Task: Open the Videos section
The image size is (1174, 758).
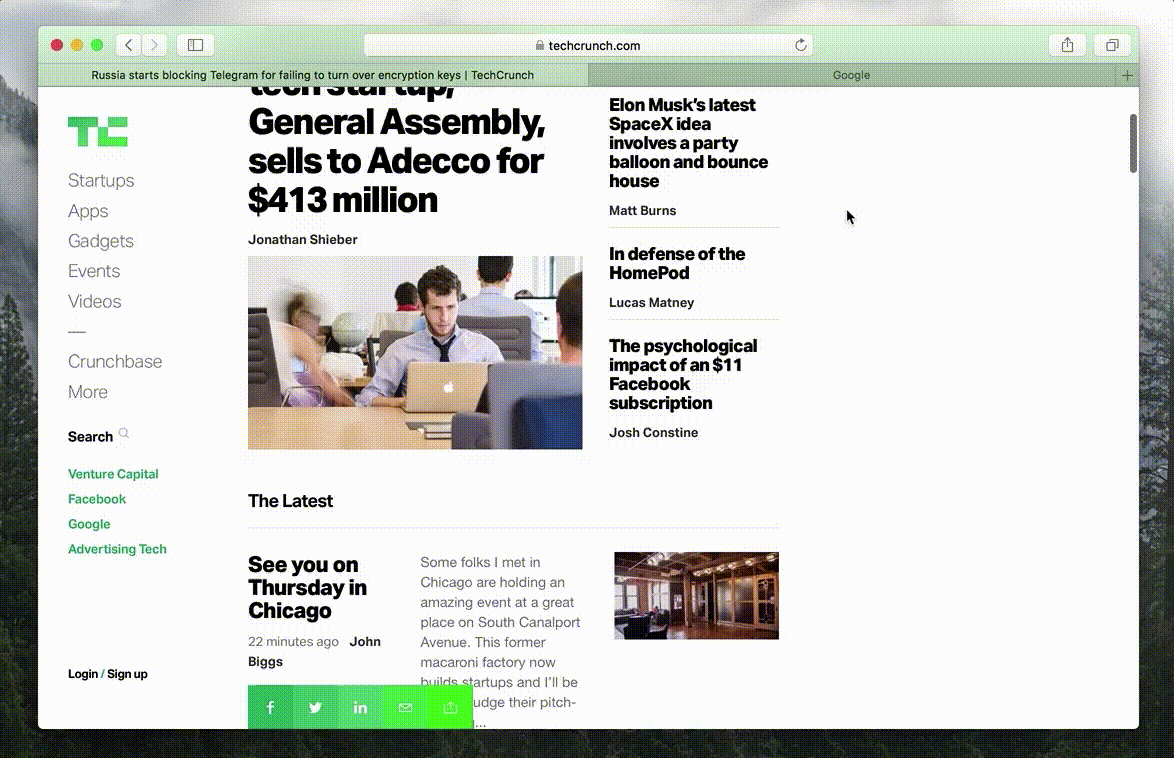Action: coord(94,301)
